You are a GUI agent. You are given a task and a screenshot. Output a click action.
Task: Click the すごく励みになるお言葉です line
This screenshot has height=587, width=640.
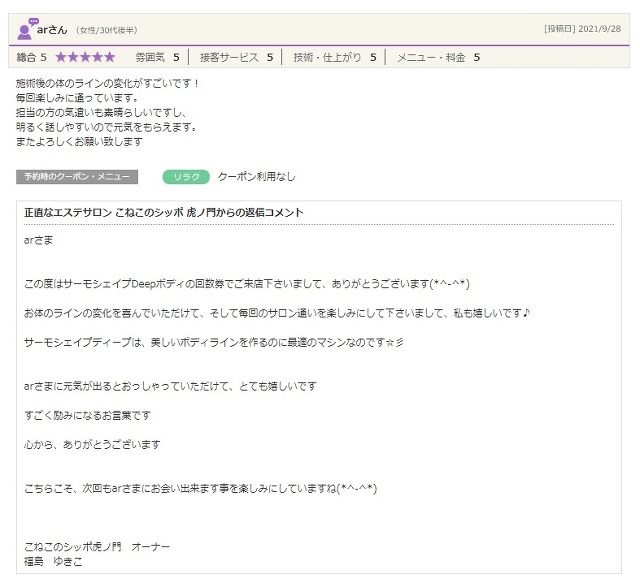87,414
